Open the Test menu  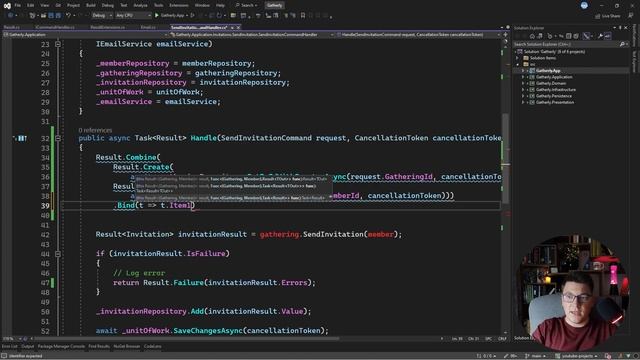click(124, 5)
